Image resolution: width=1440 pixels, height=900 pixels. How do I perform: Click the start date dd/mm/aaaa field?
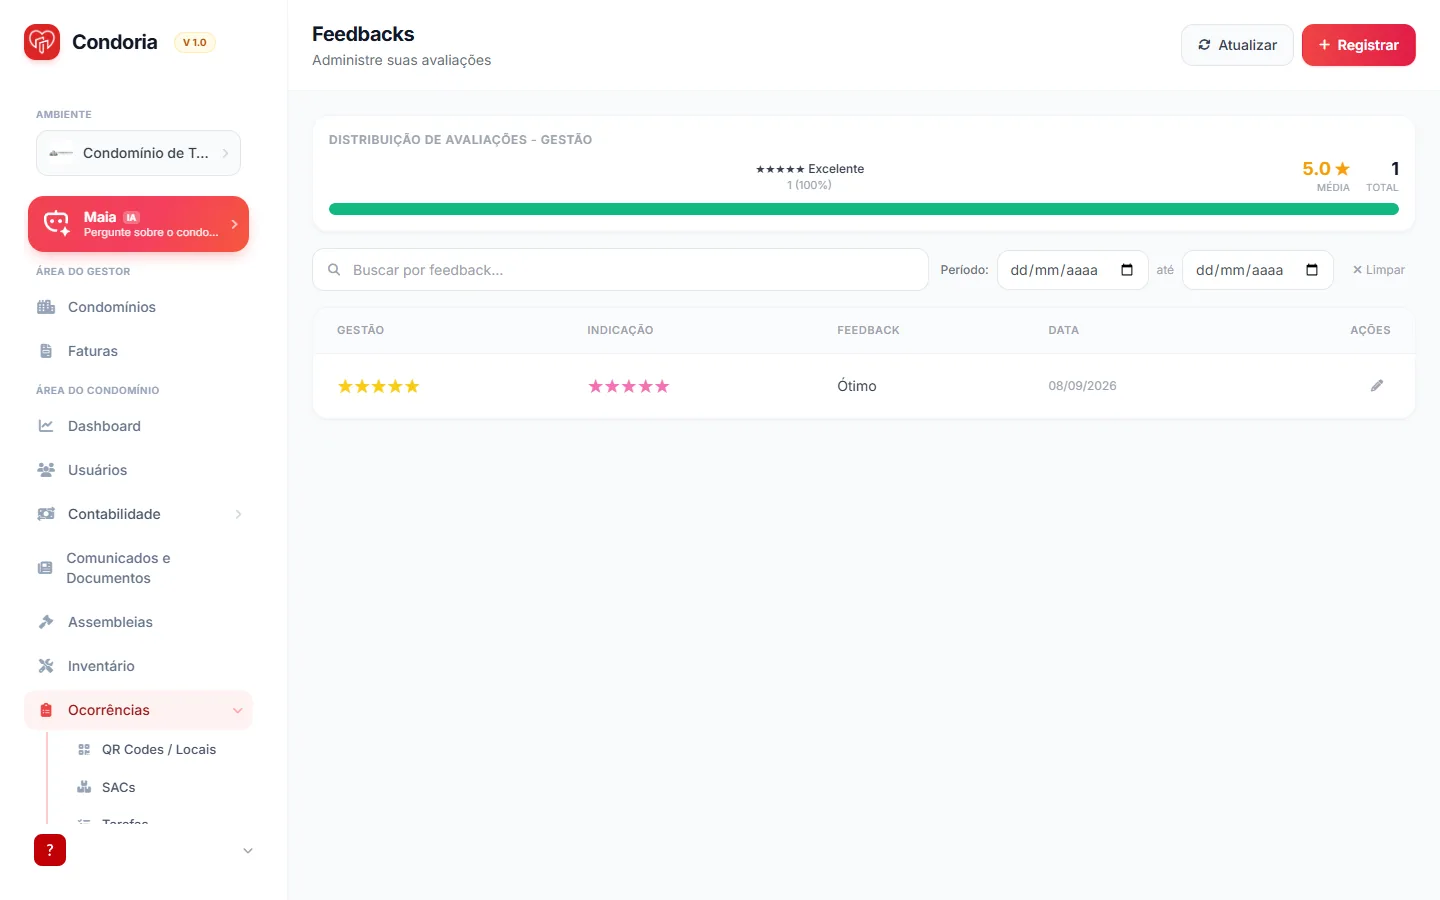click(1072, 270)
